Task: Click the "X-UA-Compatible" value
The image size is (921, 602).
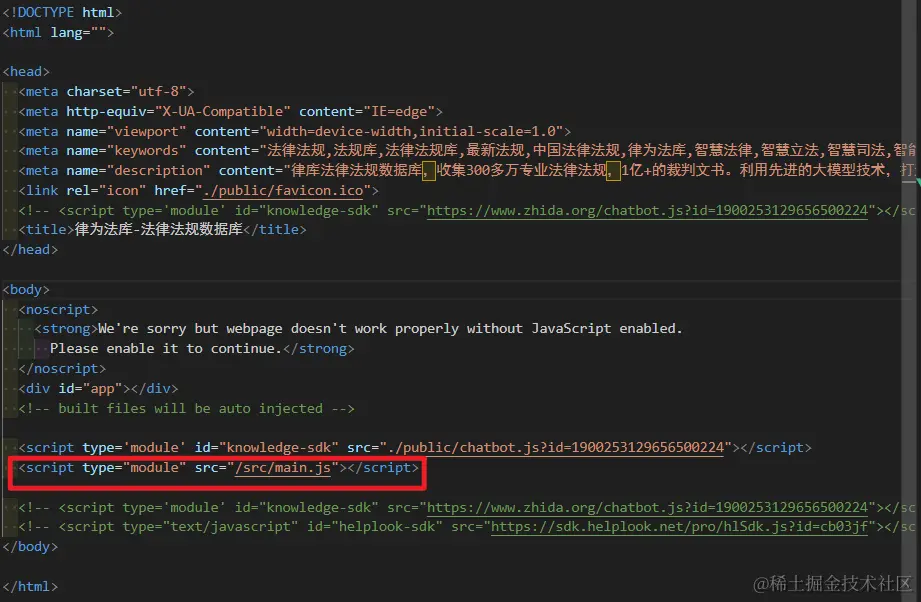Action: click(x=223, y=112)
